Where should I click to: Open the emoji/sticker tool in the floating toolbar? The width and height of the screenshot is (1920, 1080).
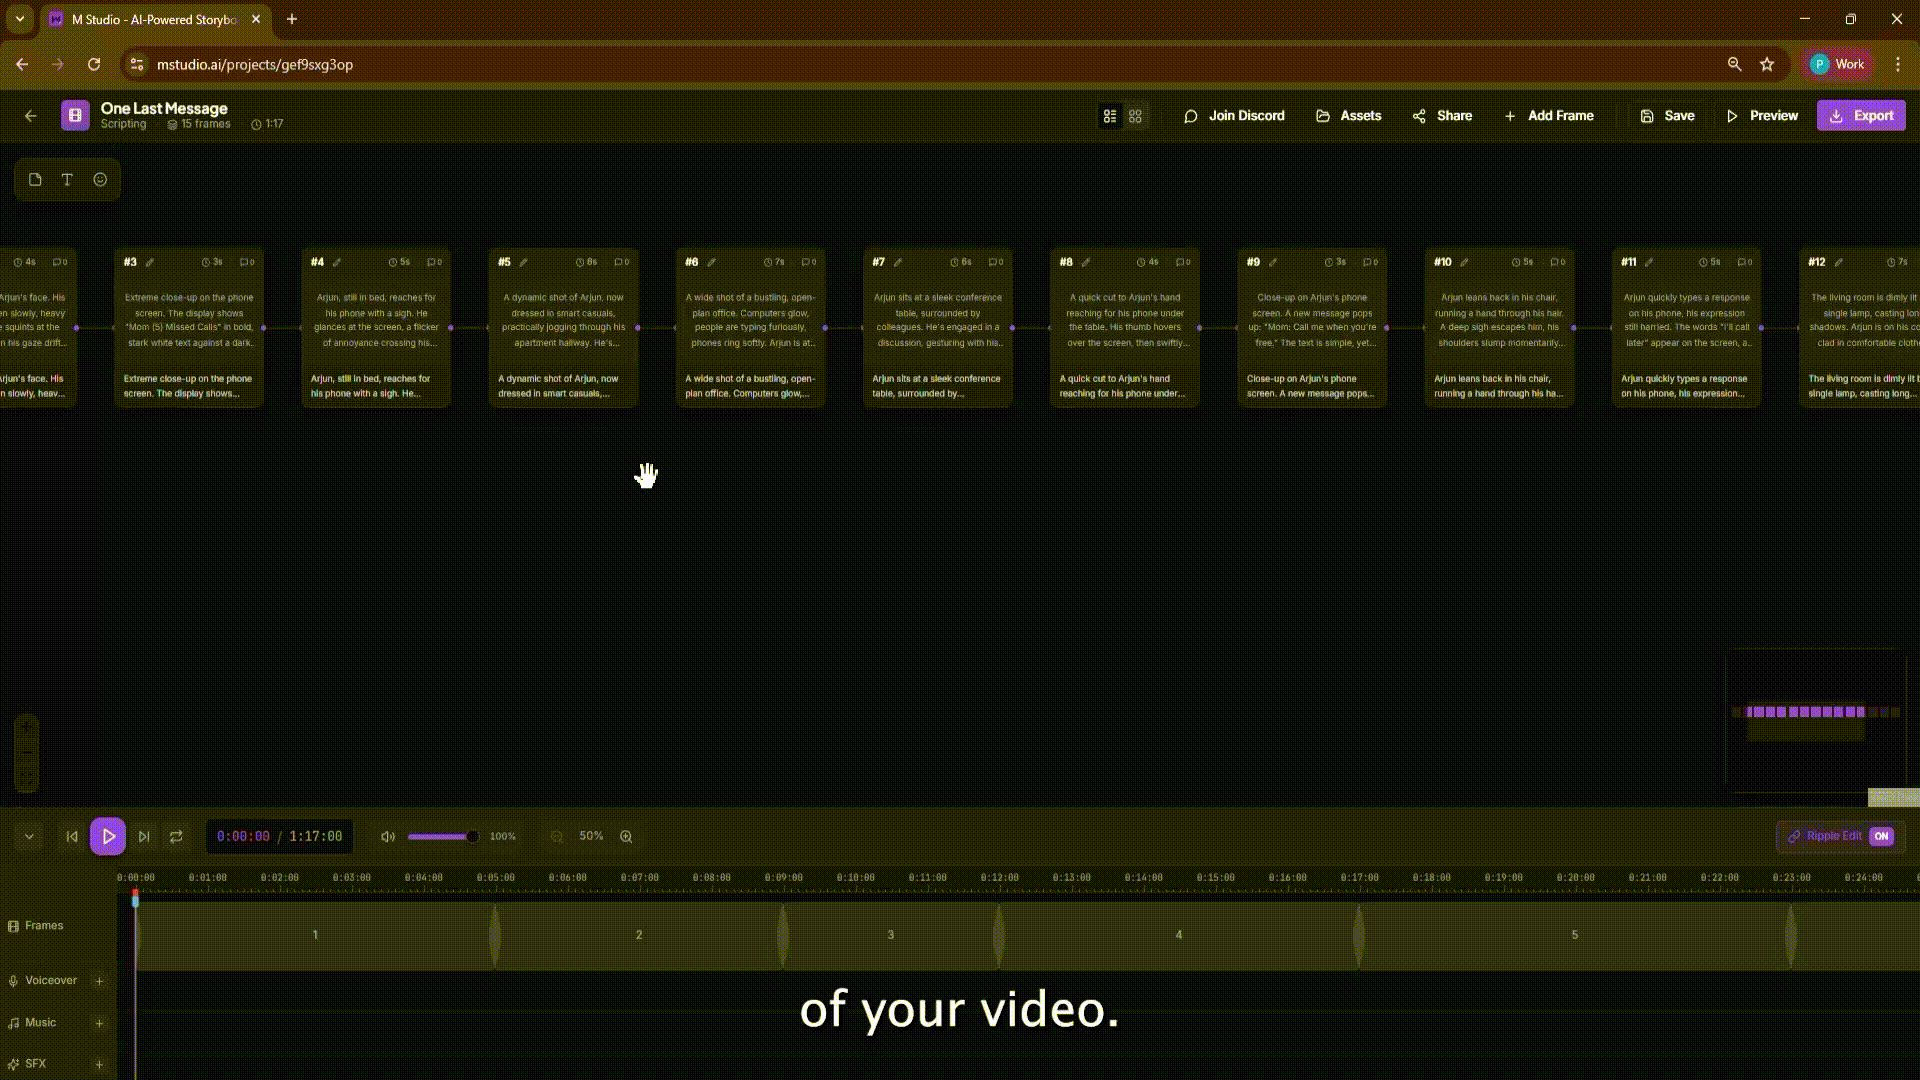(x=100, y=179)
